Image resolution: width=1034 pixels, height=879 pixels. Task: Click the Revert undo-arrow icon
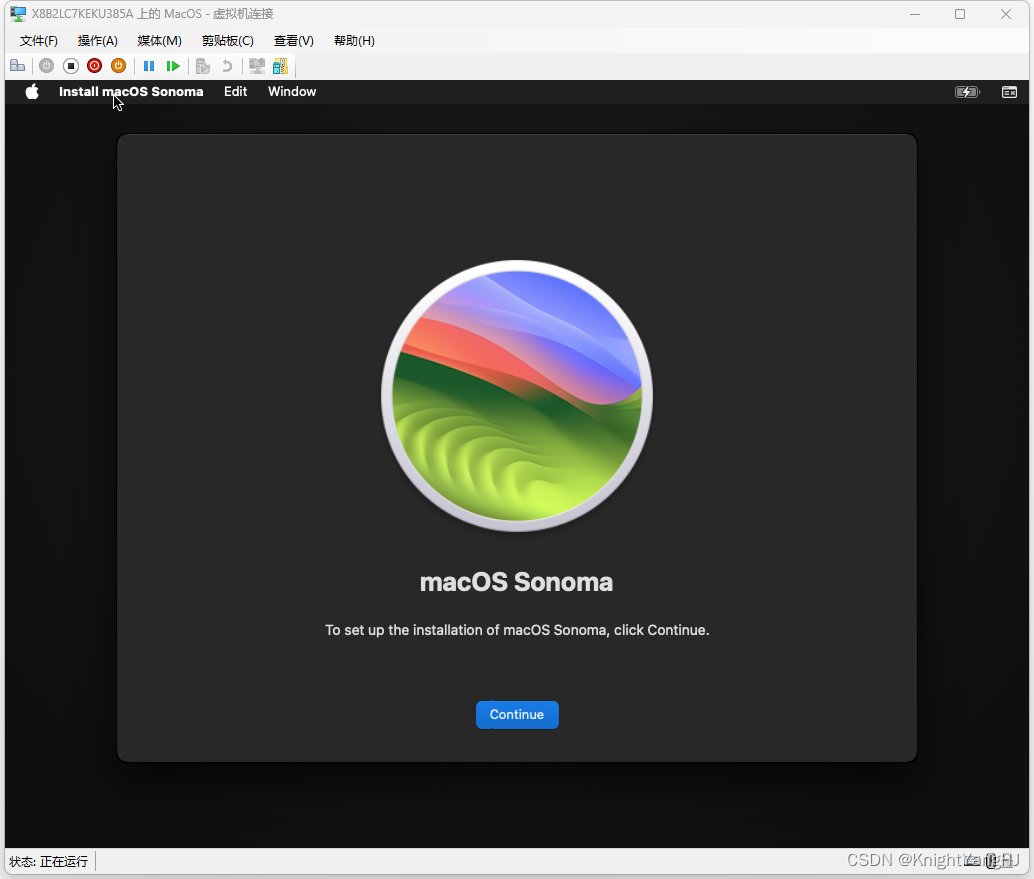[227, 66]
